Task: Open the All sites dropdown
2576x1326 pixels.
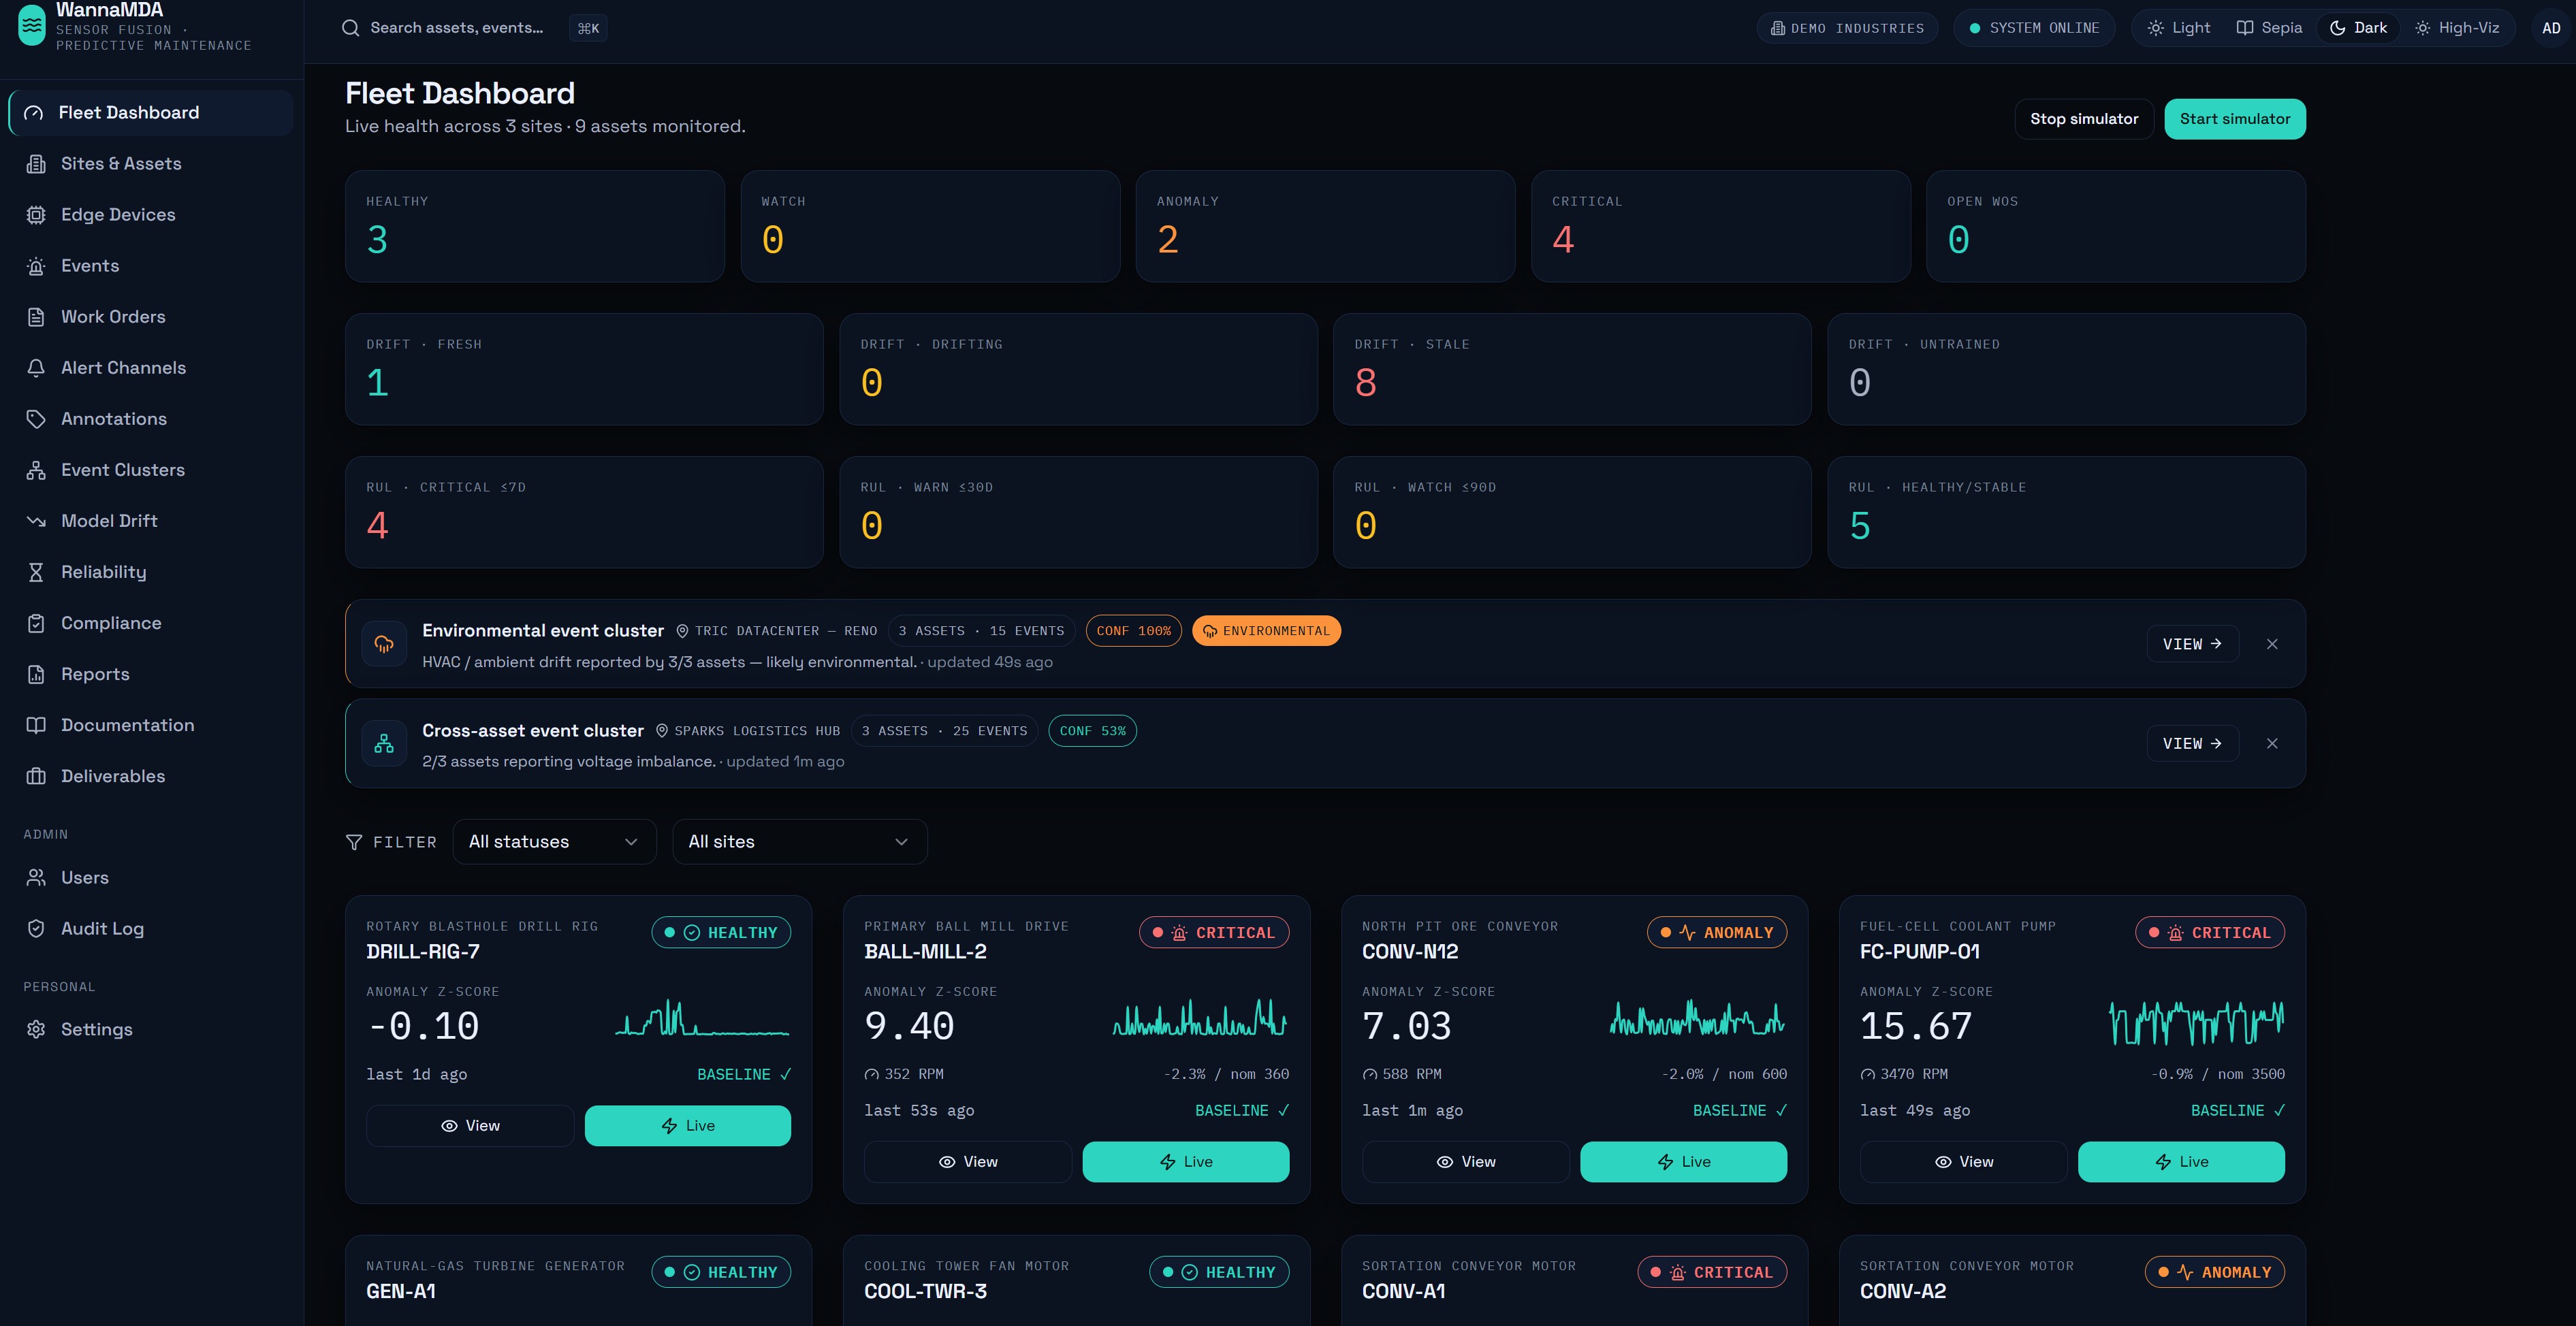Action: 799,842
